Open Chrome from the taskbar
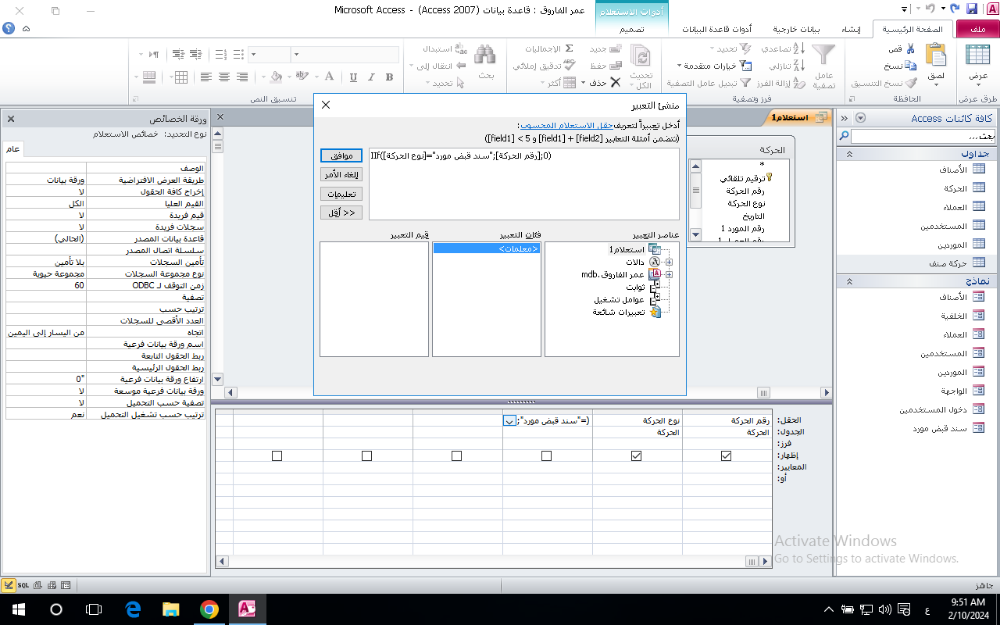This screenshot has width=1000, height=625. [209, 609]
